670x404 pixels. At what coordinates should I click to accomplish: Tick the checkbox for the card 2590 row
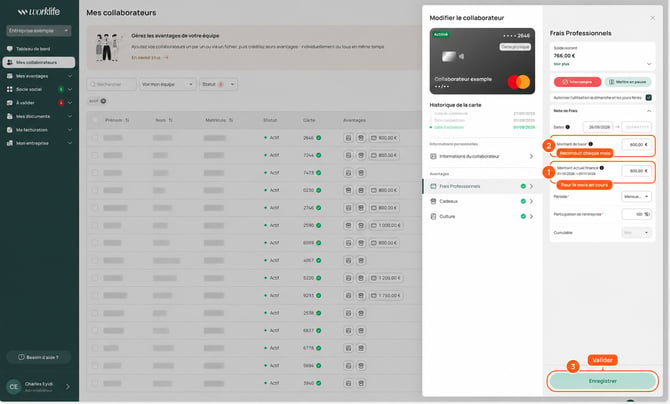point(95,225)
